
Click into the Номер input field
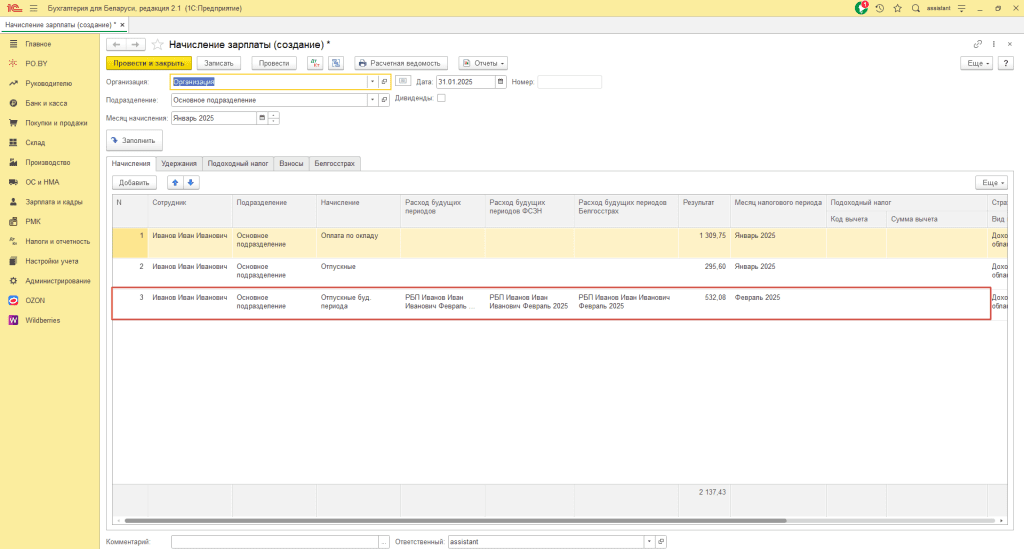tap(569, 82)
